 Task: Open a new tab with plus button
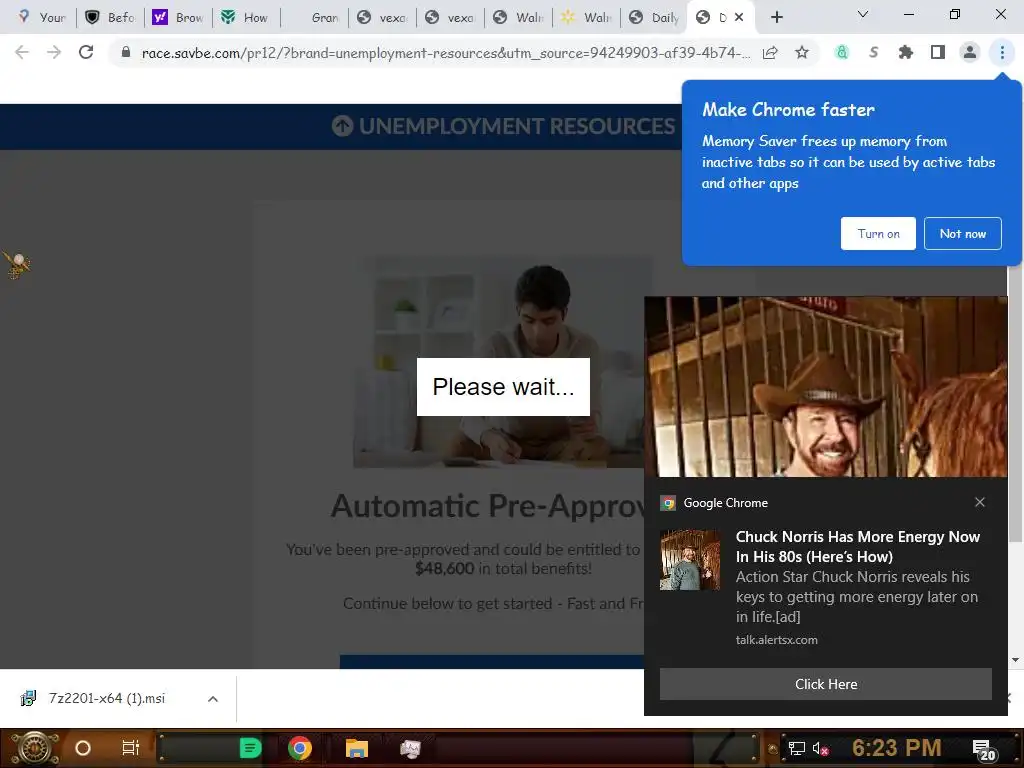[x=776, y=17]
